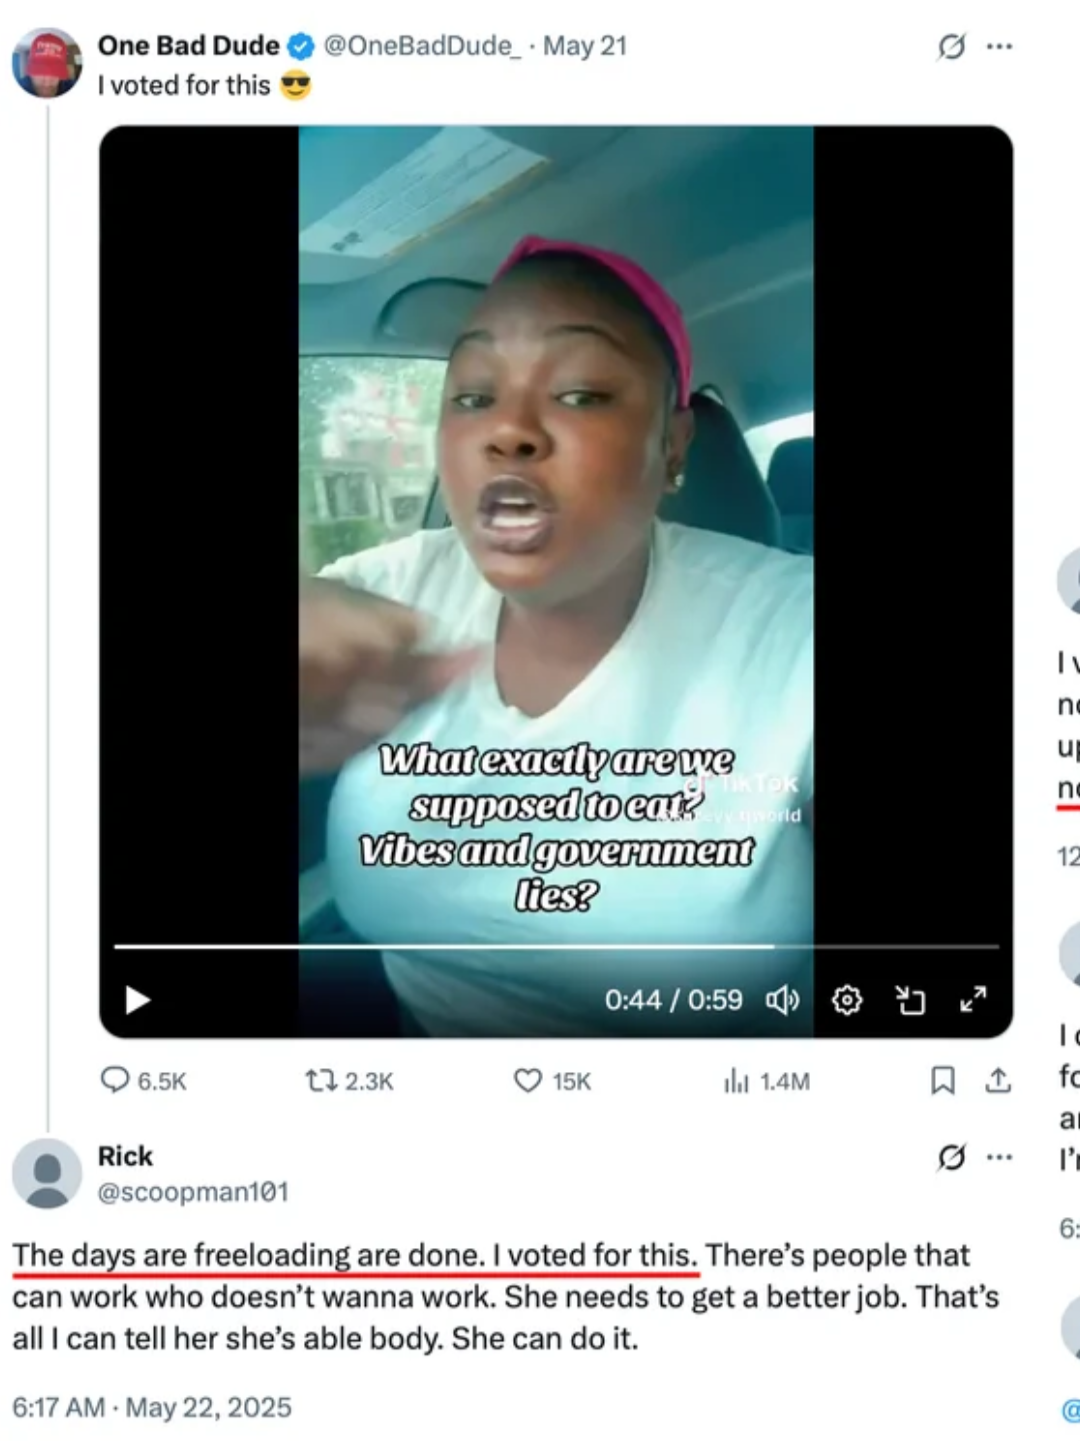The image size is (1080, 1441).
Task: Enter picture-in-picture mode on video
Action: pos(910,999)
